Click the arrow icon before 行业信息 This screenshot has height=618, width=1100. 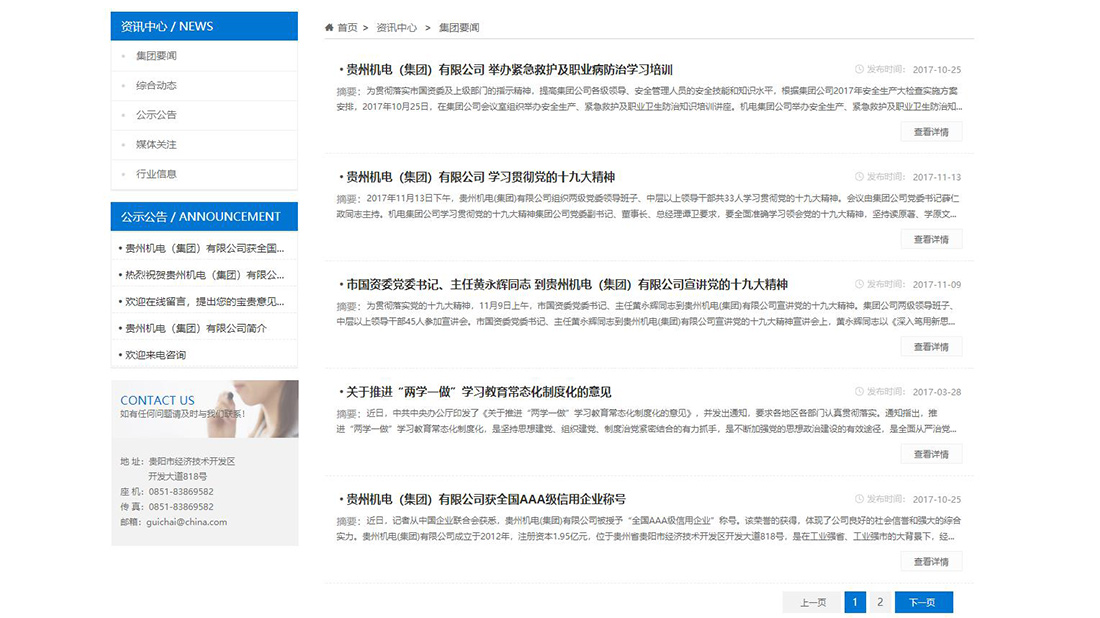point(122,173)
